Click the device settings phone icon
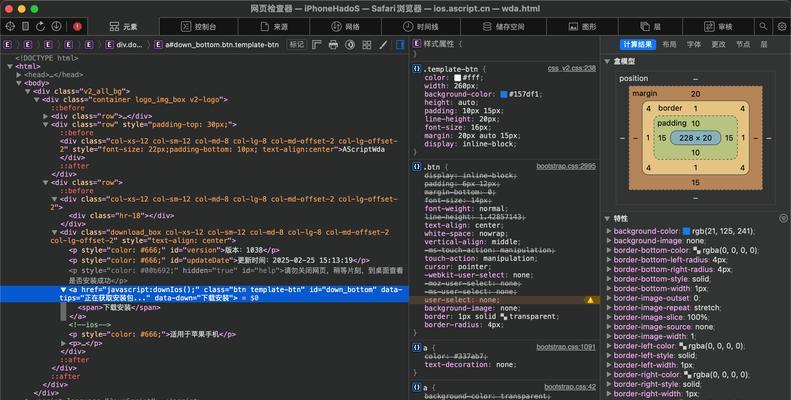This screenshot has width=791, height=400. [26, 26]
